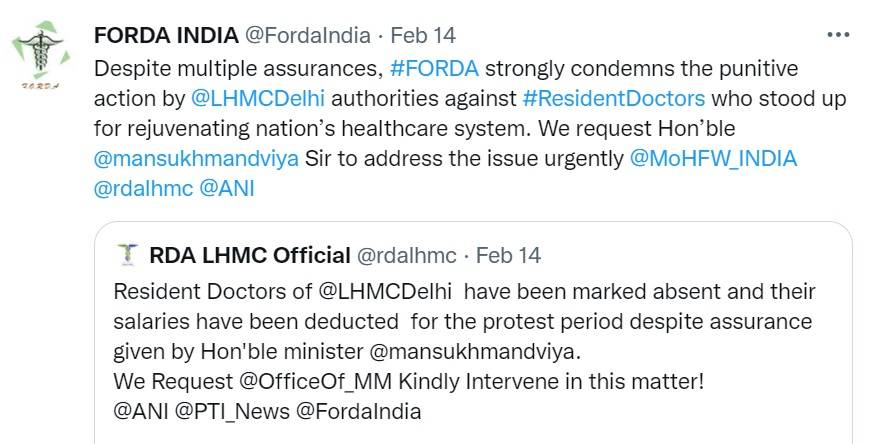Click the Feb 14 timestamp of main tweet
Screen dimensions: 870x444
click(422, 35)
